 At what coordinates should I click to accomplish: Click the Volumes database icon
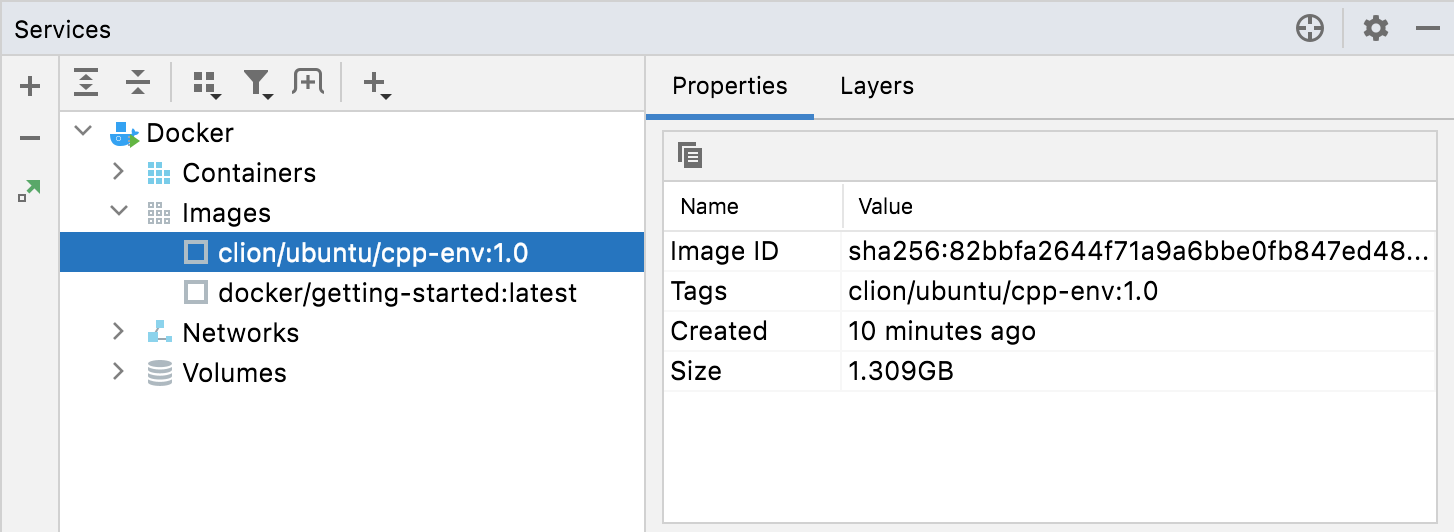(x=159, y=373)
